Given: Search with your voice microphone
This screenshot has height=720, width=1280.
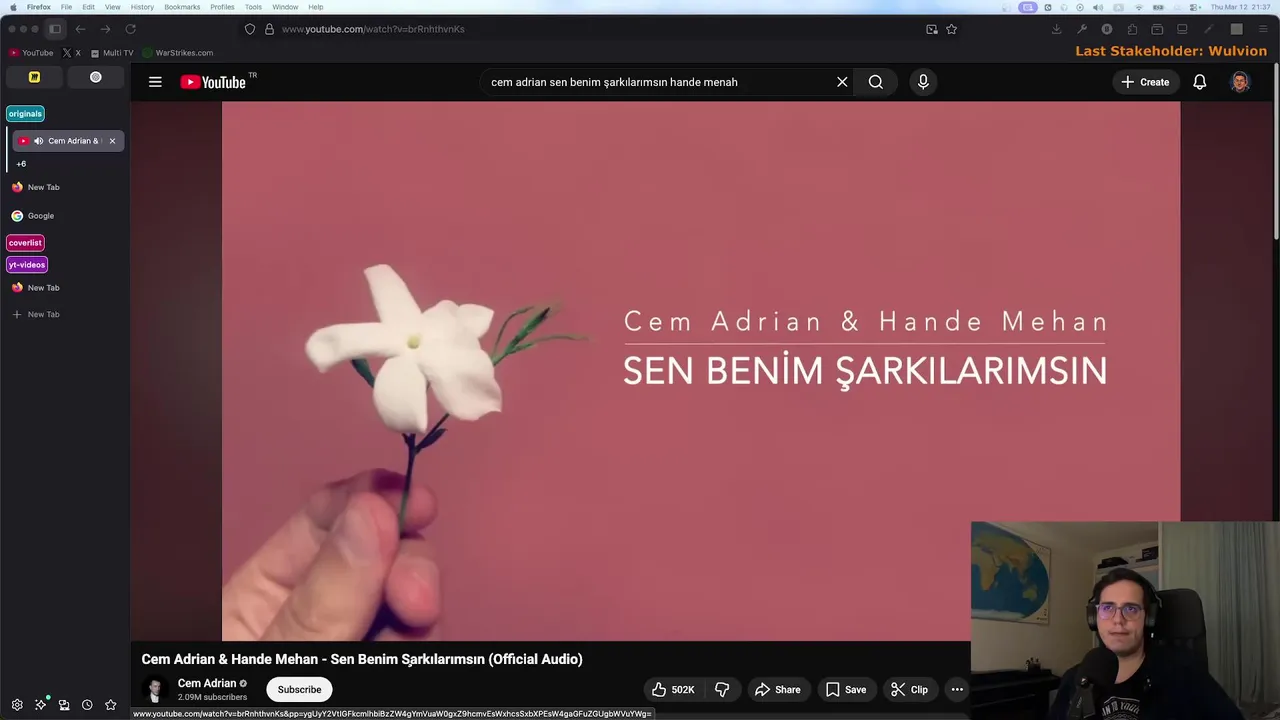Looking at the screenshot, I should (x=923, y=82).
